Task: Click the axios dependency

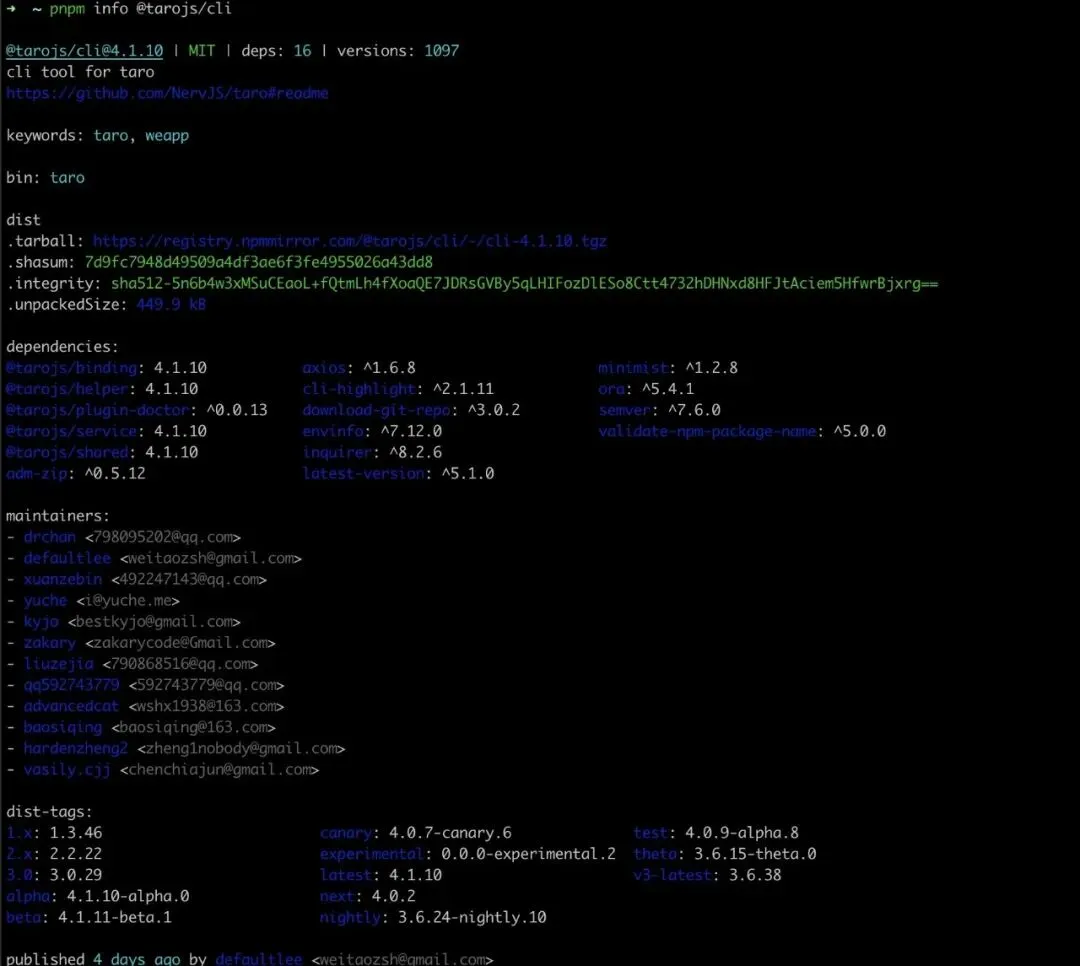Action: (324, 368)
